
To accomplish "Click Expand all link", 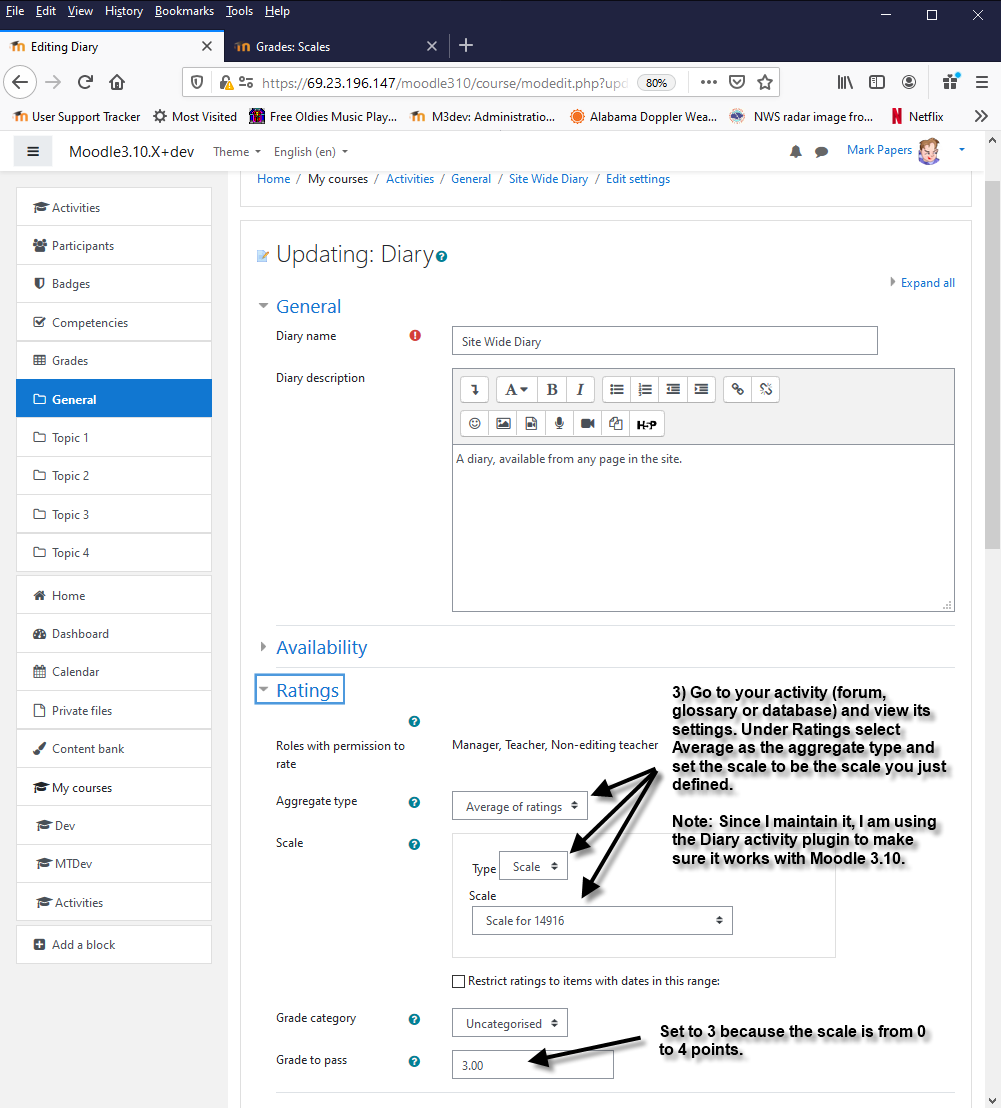I will point(927,283).
